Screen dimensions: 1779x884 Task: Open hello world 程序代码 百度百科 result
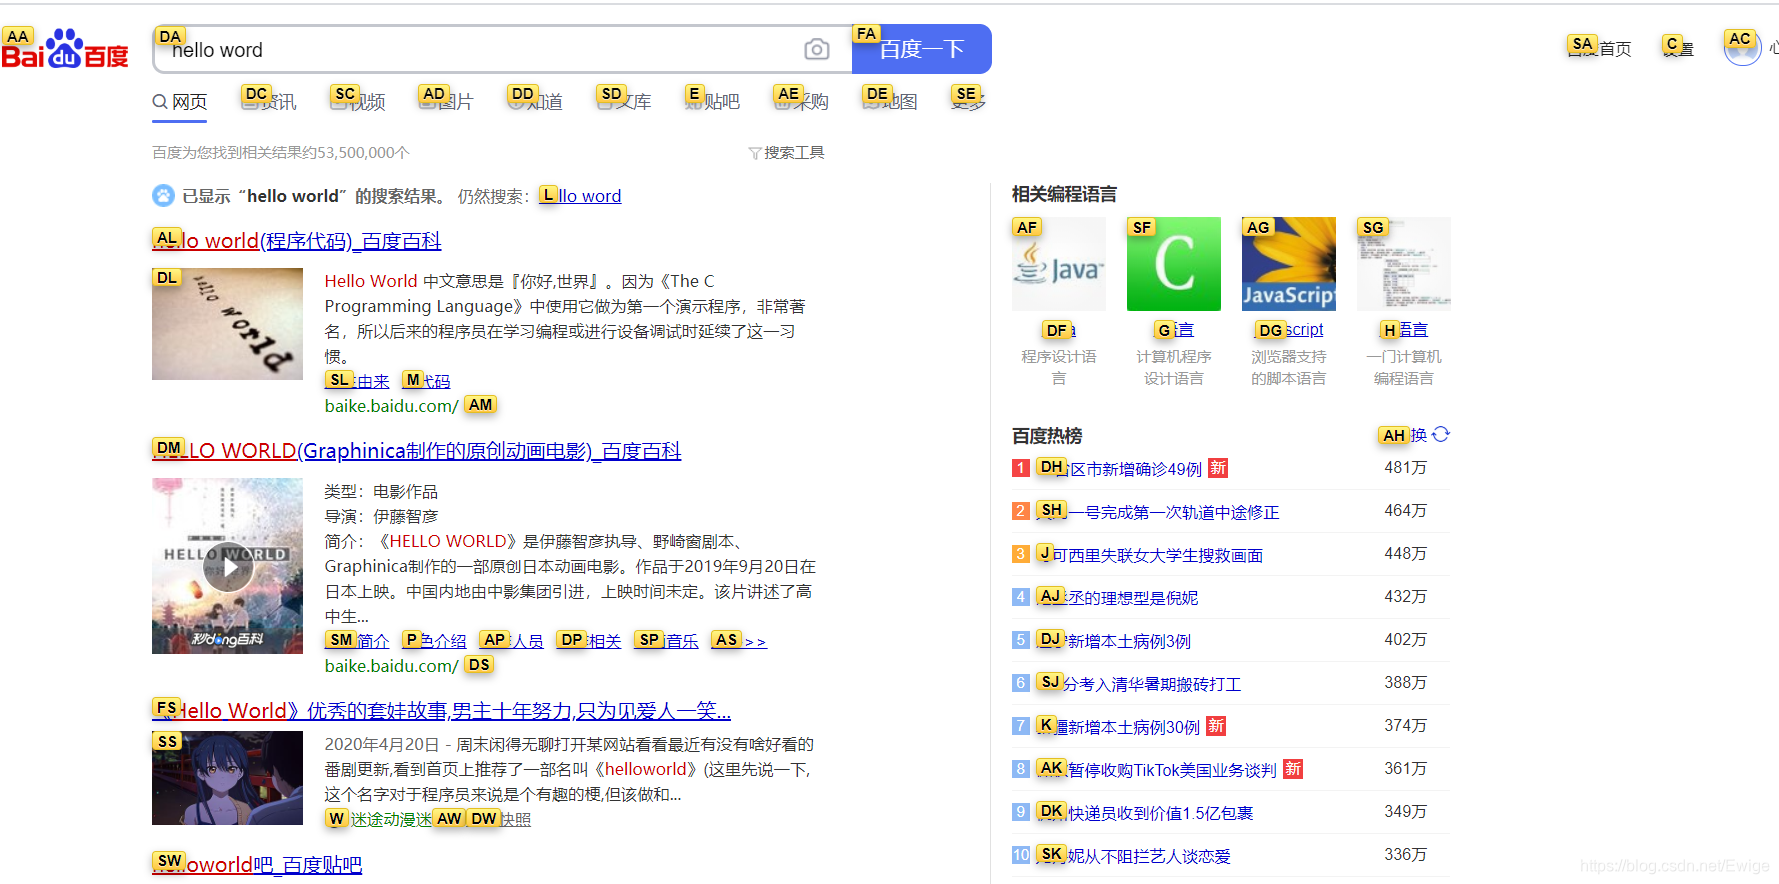coord(297,241)
